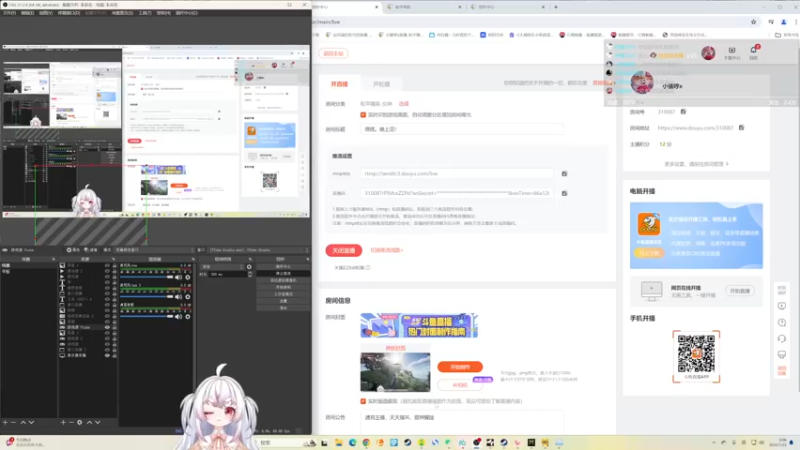Toggle the game-screen recognition checkbox under room category

coord(363,115)
